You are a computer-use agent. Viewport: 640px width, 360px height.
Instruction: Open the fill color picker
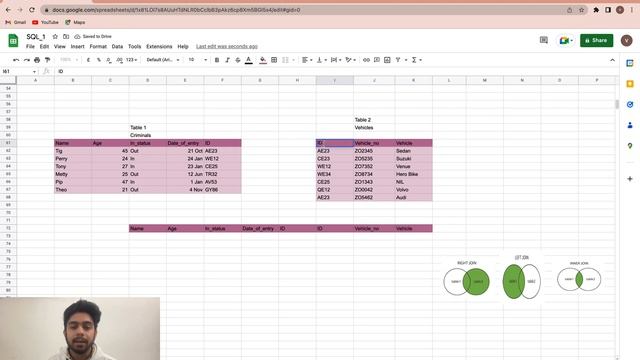263,60
